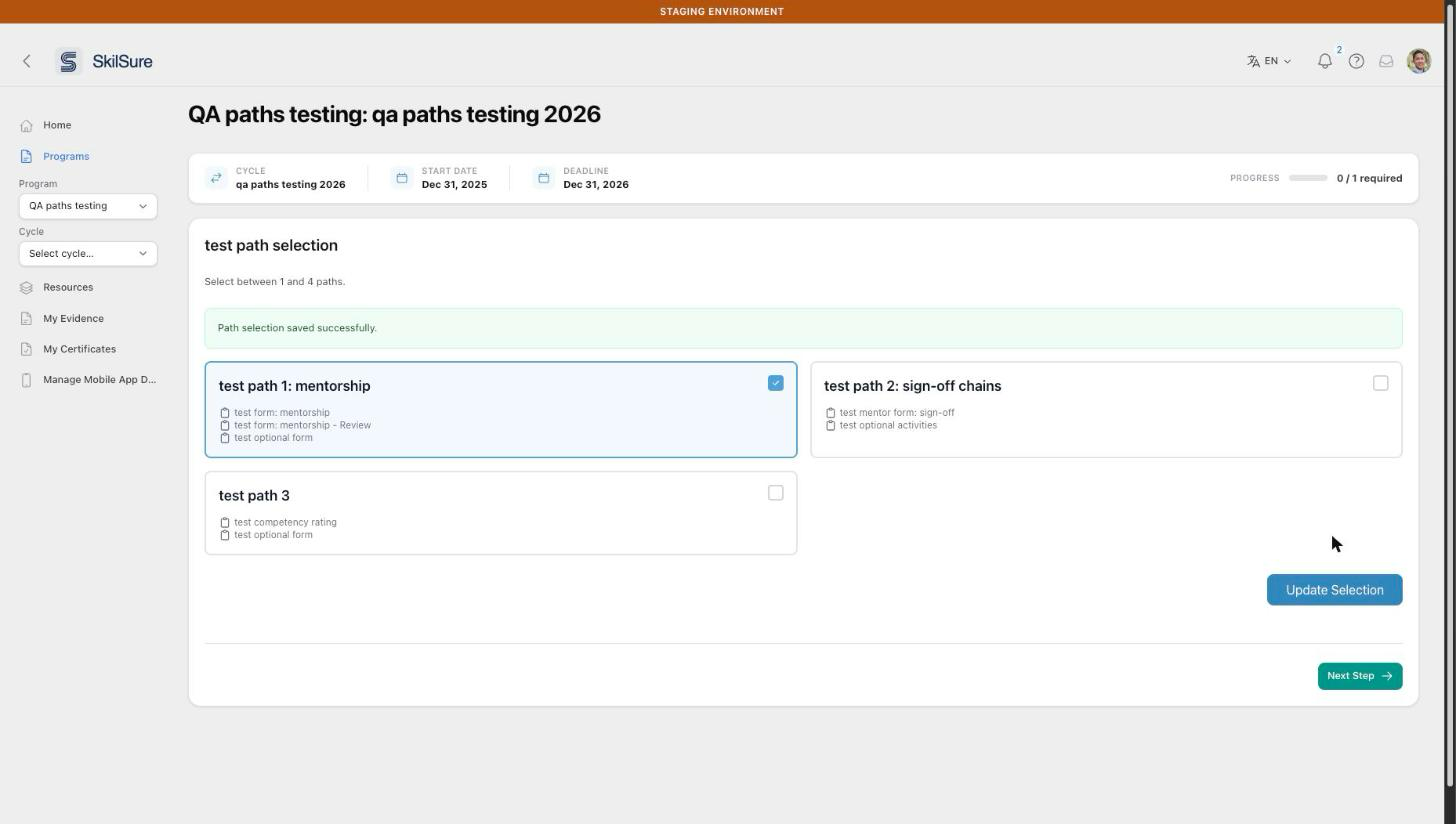Click the progress bar indicator
Image resolution: width=1456 pixels, height=824 pixels.
pos(1307,178)
